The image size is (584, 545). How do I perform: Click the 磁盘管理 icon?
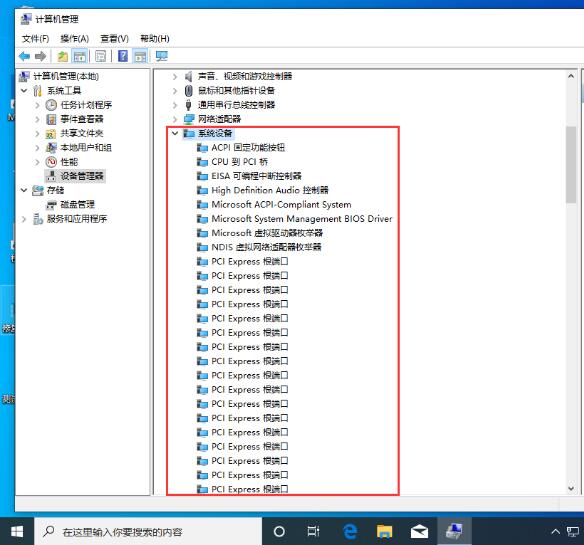[51, 205]
